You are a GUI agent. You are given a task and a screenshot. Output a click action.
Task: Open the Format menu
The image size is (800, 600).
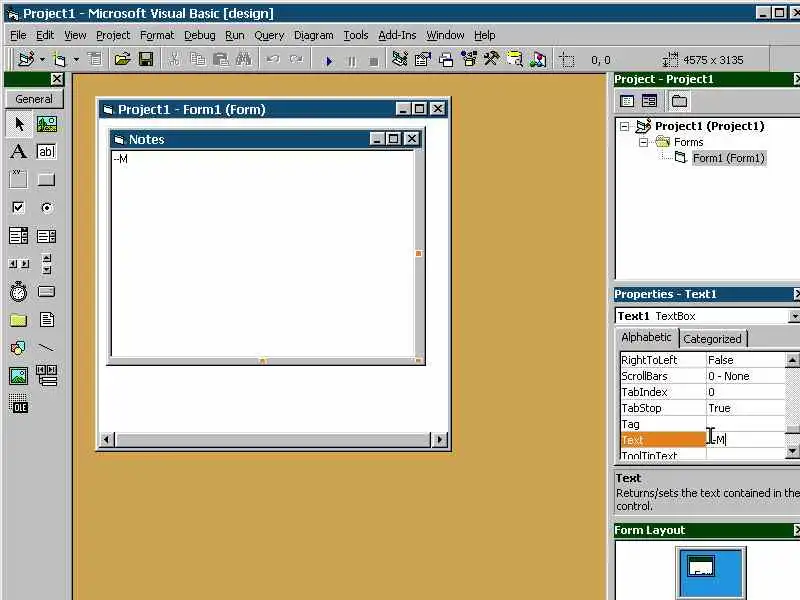click(157, 35)
